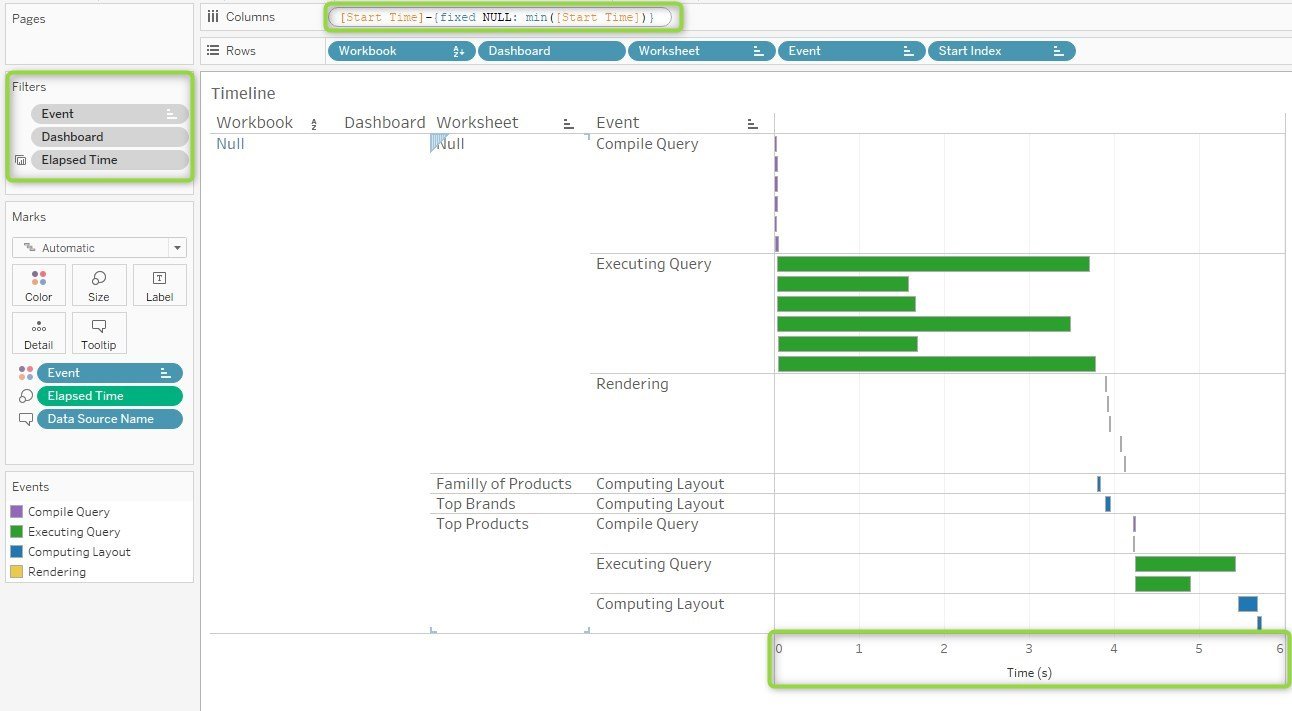
Task: Click the Tooltip button on Marks card
Action: click(x=99, y=333)
